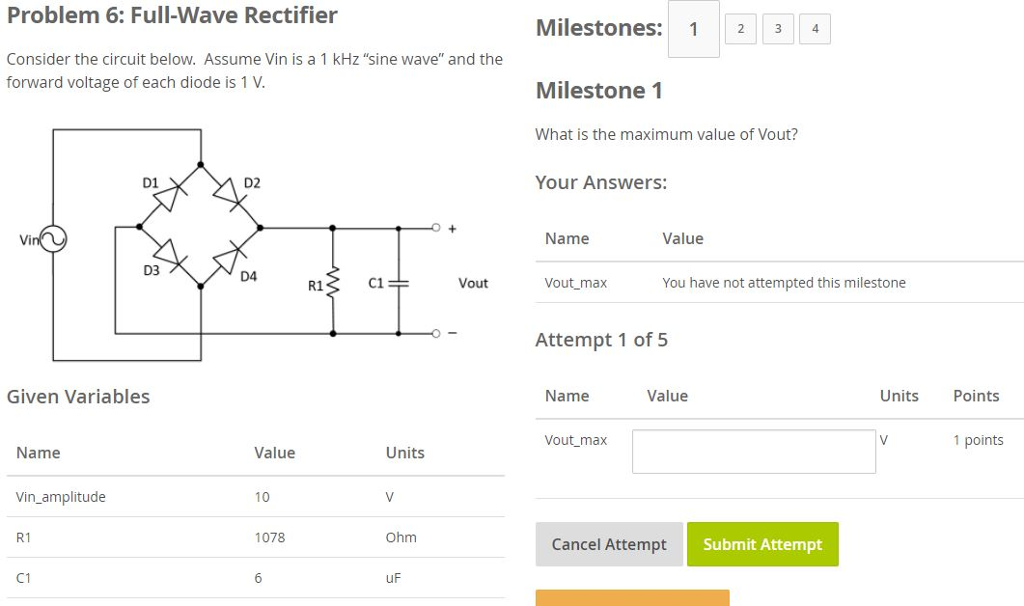Click the Vin sine wave source symbol
Screen dimensions: 1024x606
tap(51, 239)
